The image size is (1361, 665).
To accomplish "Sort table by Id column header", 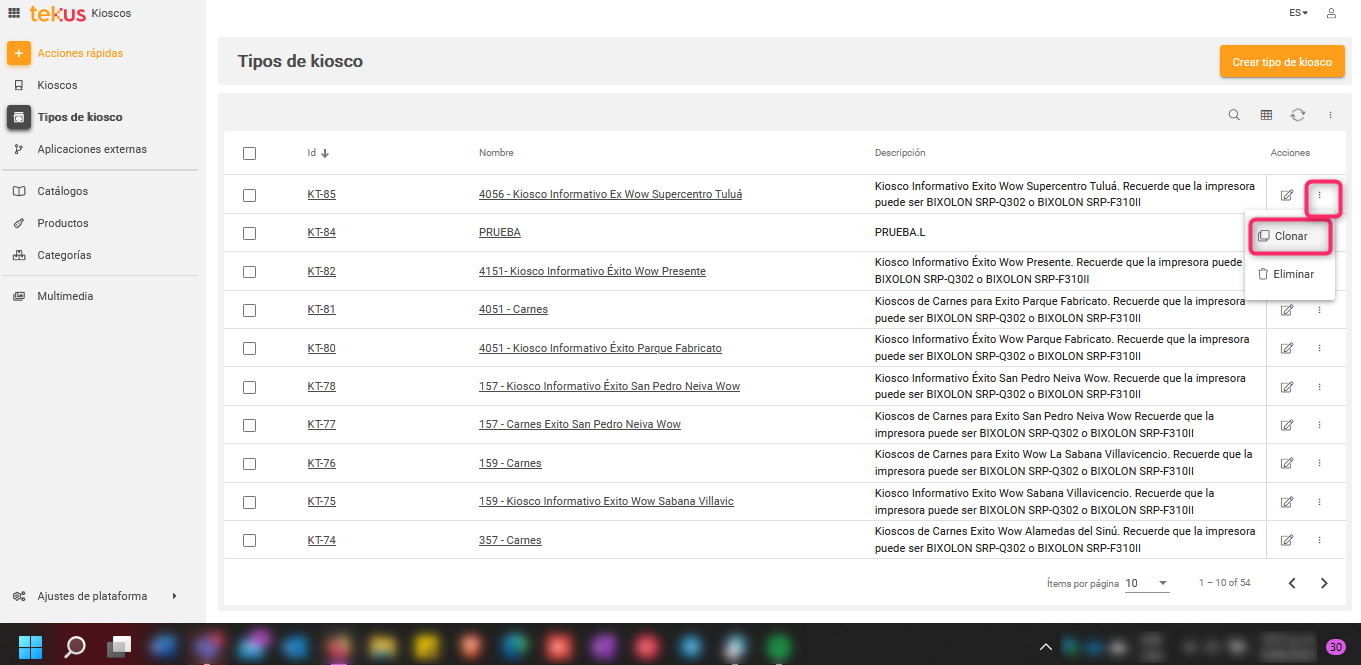I will click(x=317, y=153).
